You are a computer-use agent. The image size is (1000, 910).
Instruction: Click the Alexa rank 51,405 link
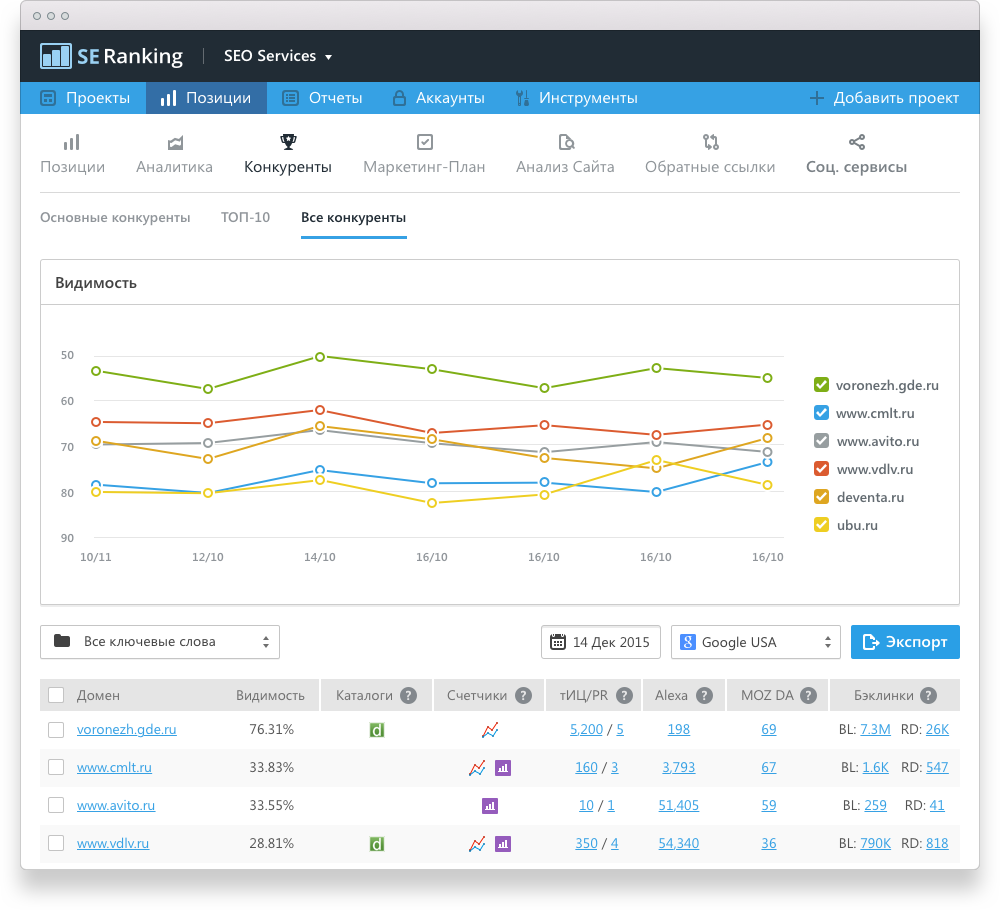point(679,805)
